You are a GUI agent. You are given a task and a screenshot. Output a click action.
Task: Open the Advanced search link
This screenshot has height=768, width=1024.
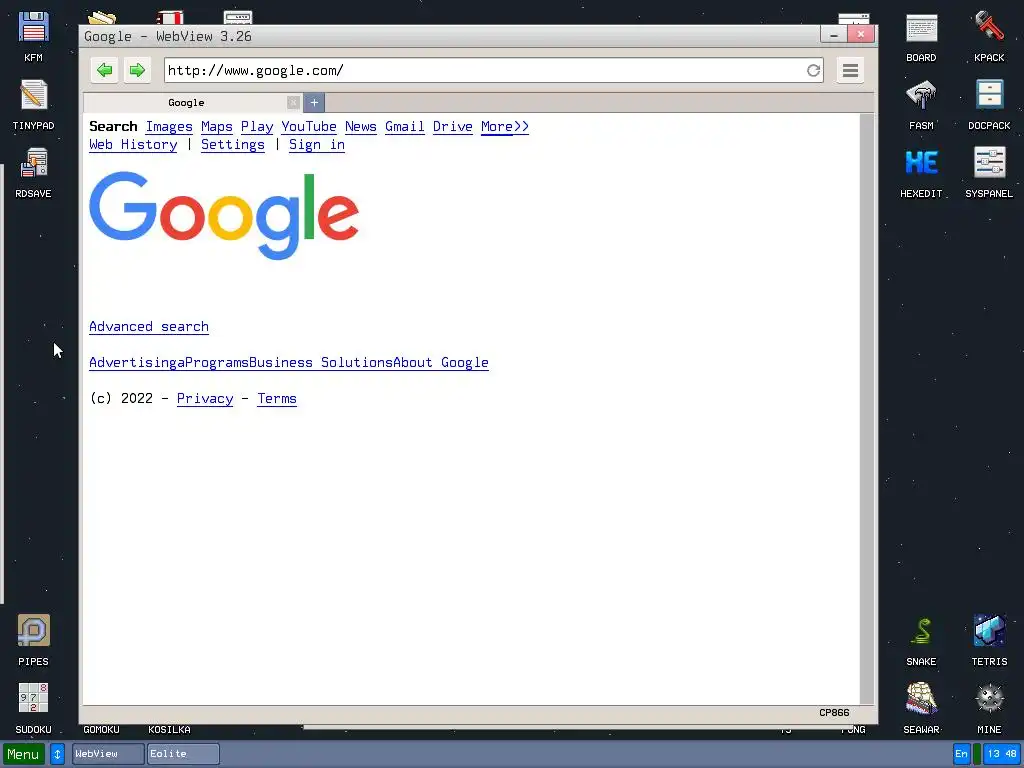[x=149, y=327]
